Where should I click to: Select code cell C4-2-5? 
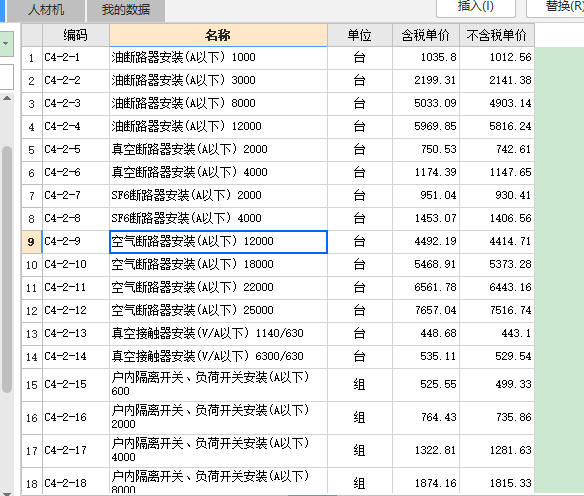[76, 150]
